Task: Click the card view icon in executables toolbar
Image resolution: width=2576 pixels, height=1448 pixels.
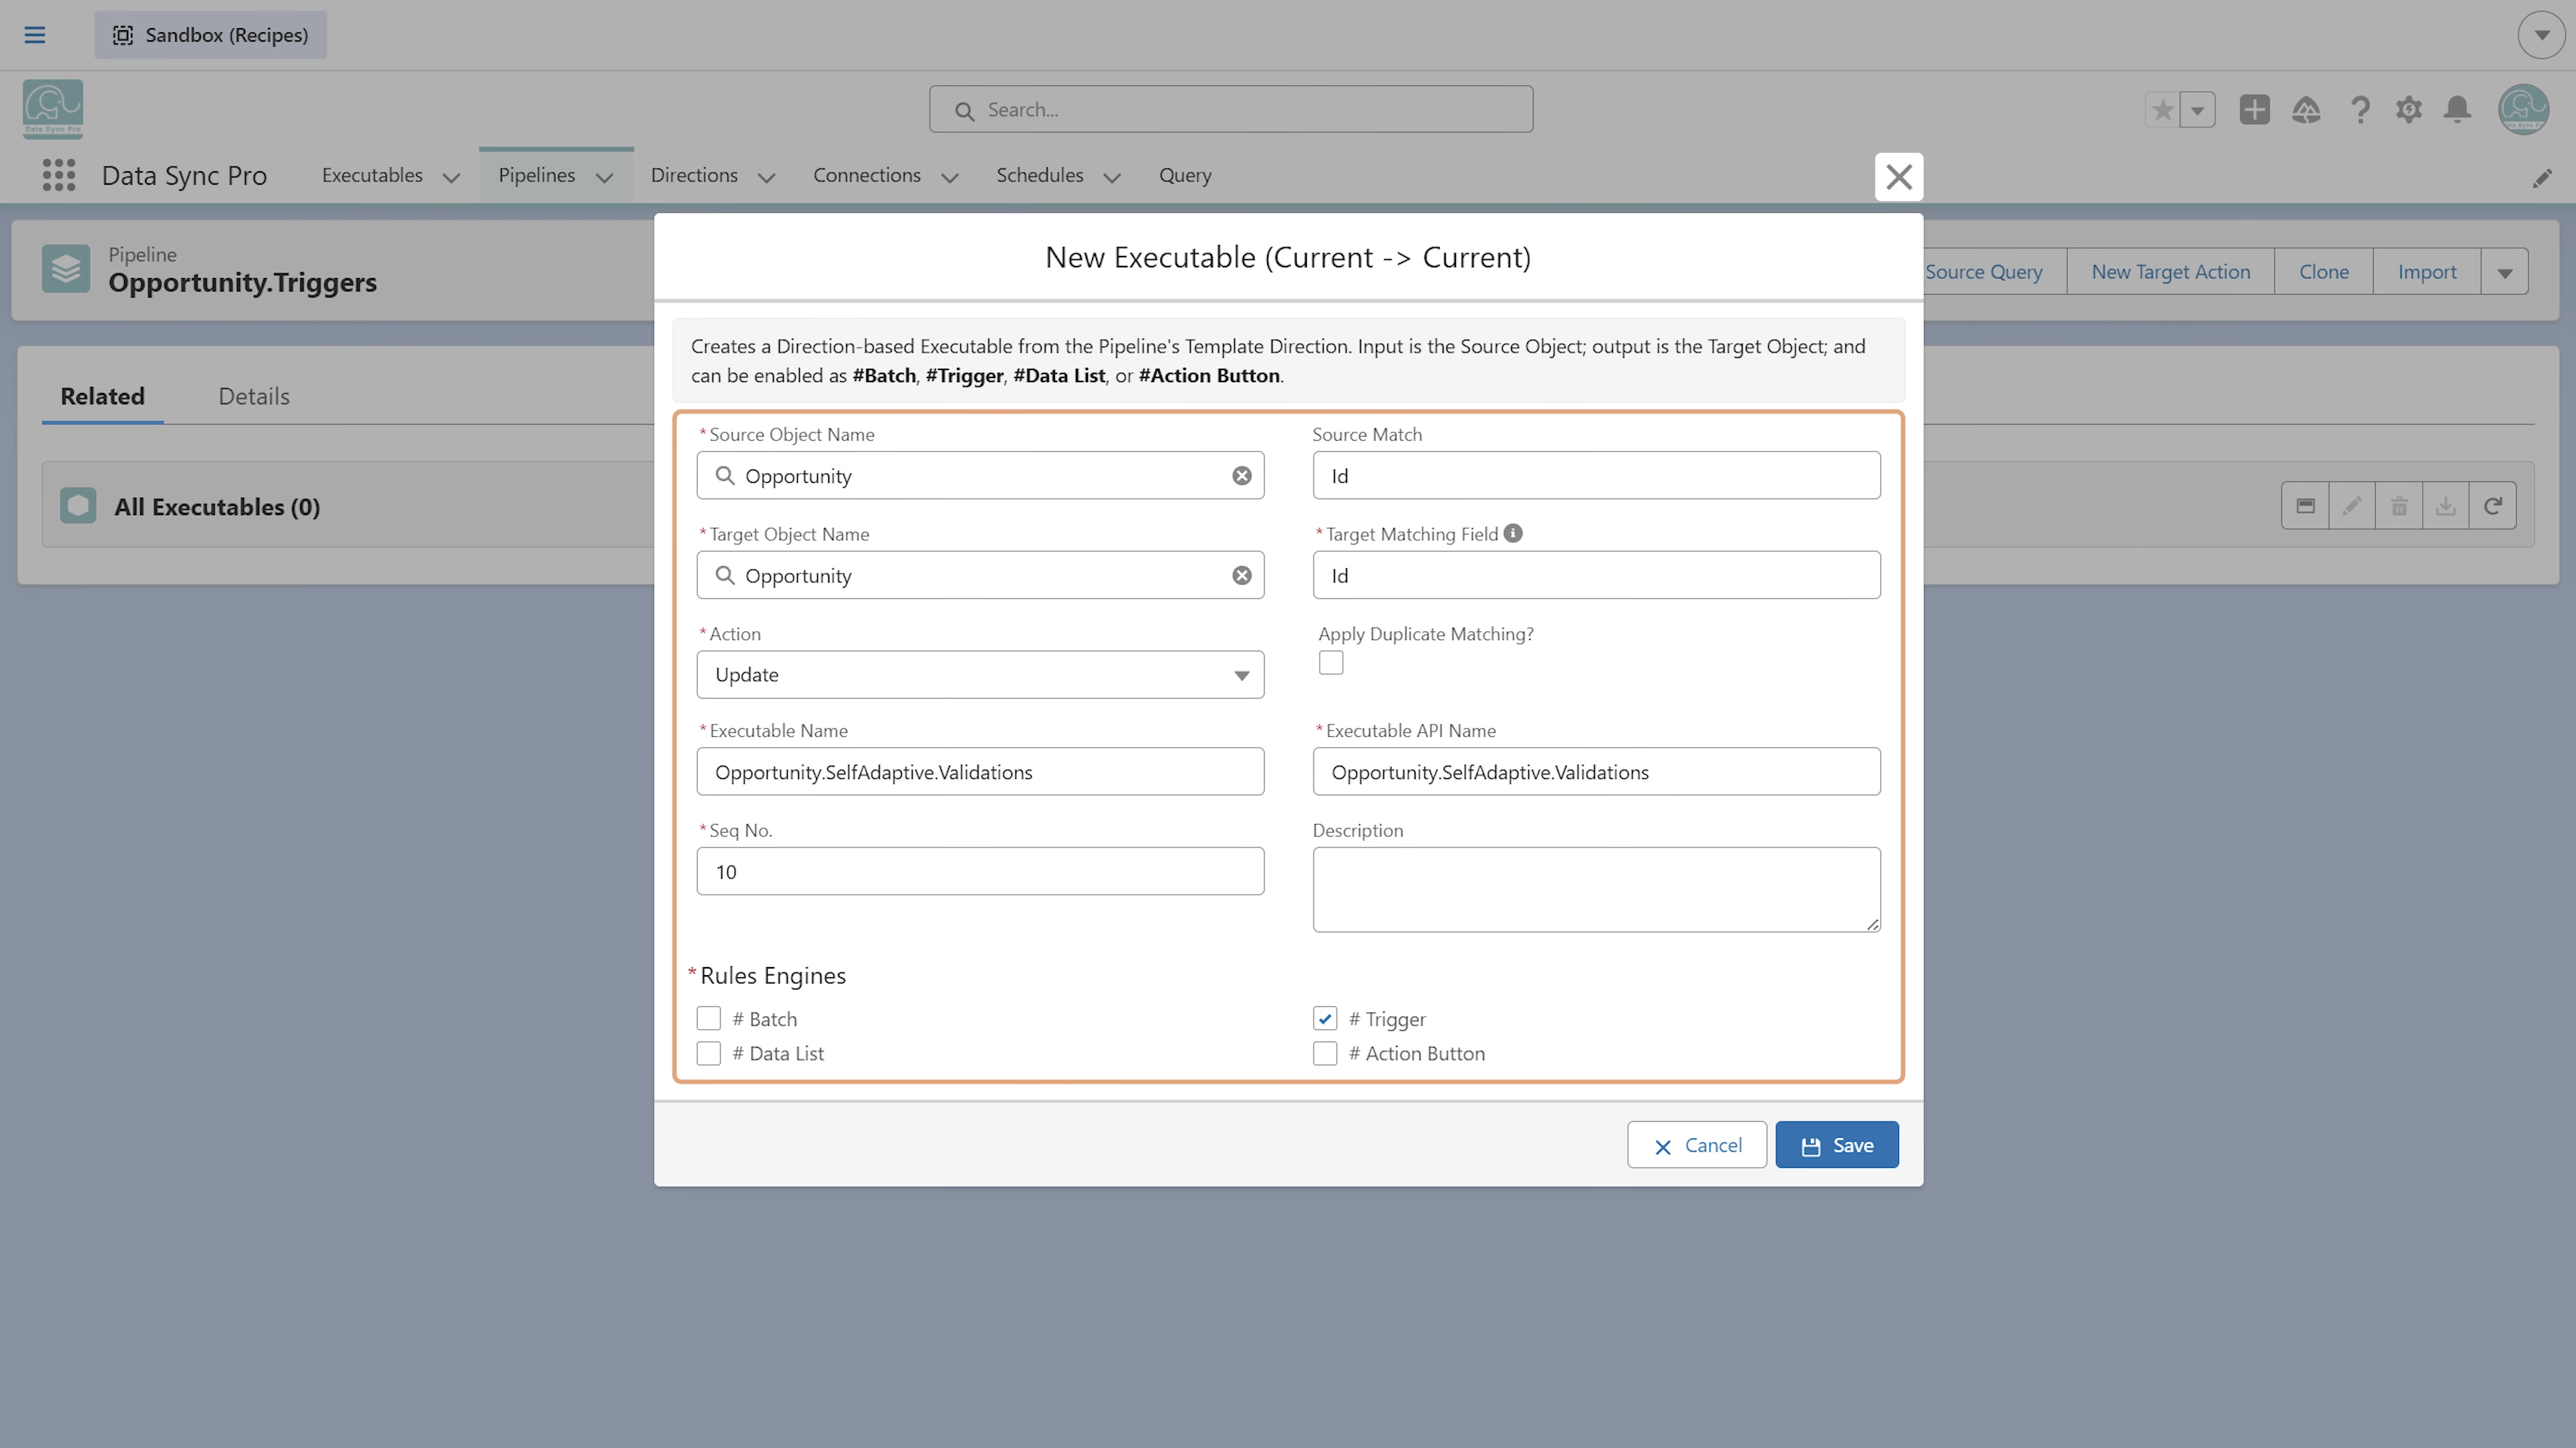Action: (x=2305, y=506)
